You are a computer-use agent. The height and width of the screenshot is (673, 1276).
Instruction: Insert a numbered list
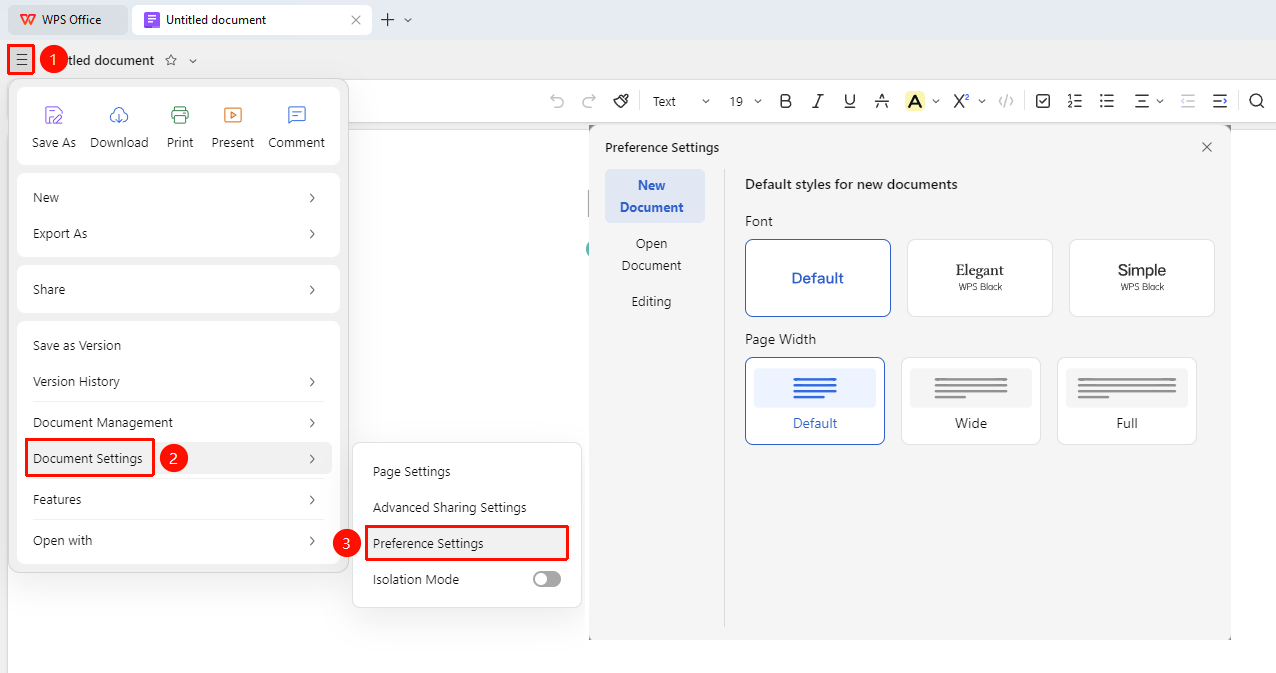click(x=1075, y=101)
